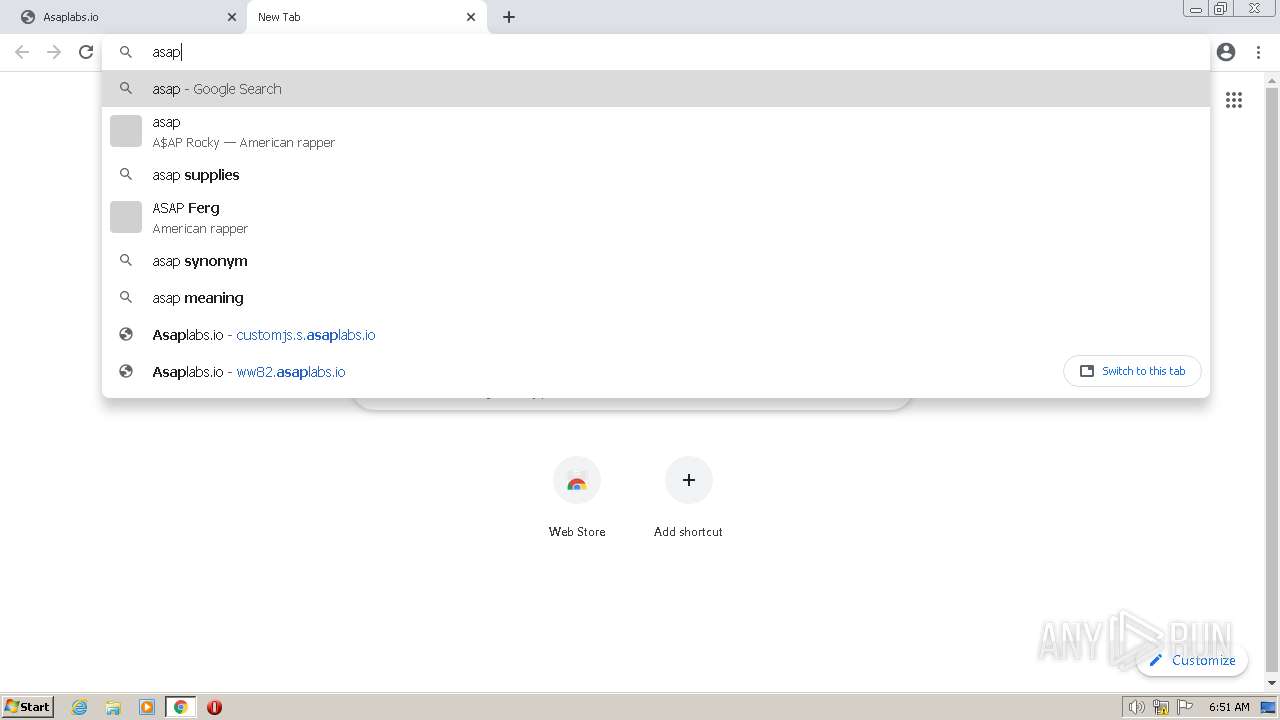This screenshot has width=1280, height=720.
Task: Click search icon beside 'asap synonym'
Action: point(126,260)
